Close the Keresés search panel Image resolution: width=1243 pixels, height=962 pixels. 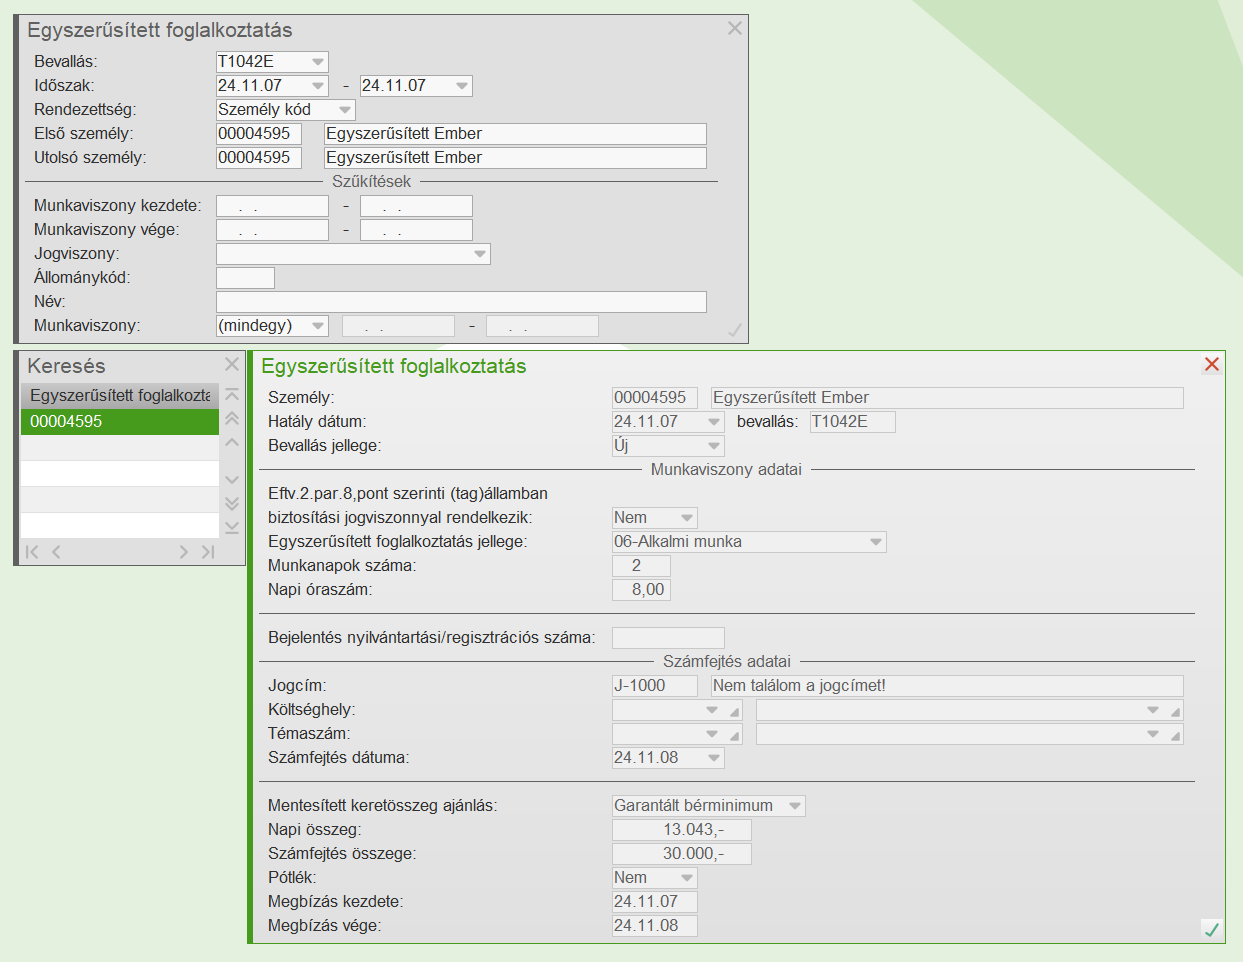(x=232, y=365)
